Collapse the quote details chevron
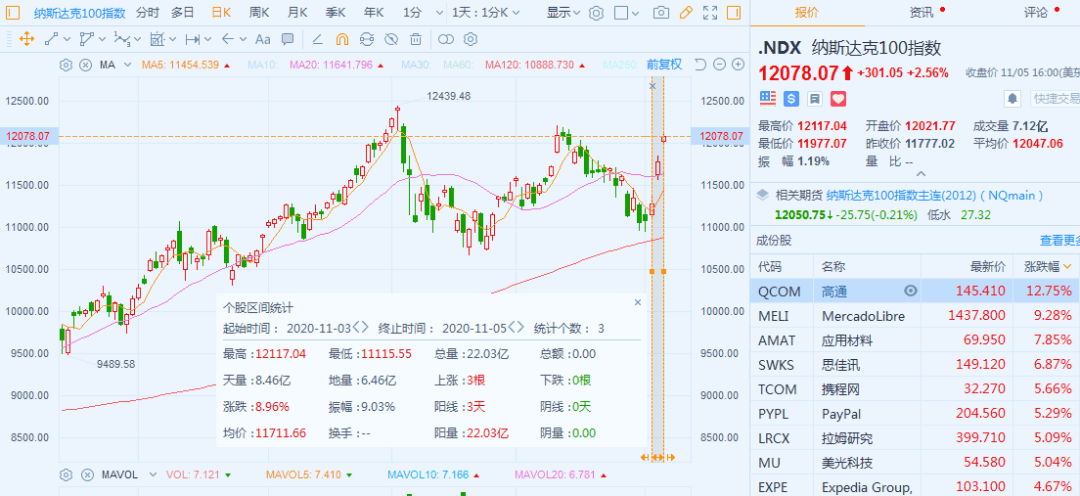 pos(921,174)
